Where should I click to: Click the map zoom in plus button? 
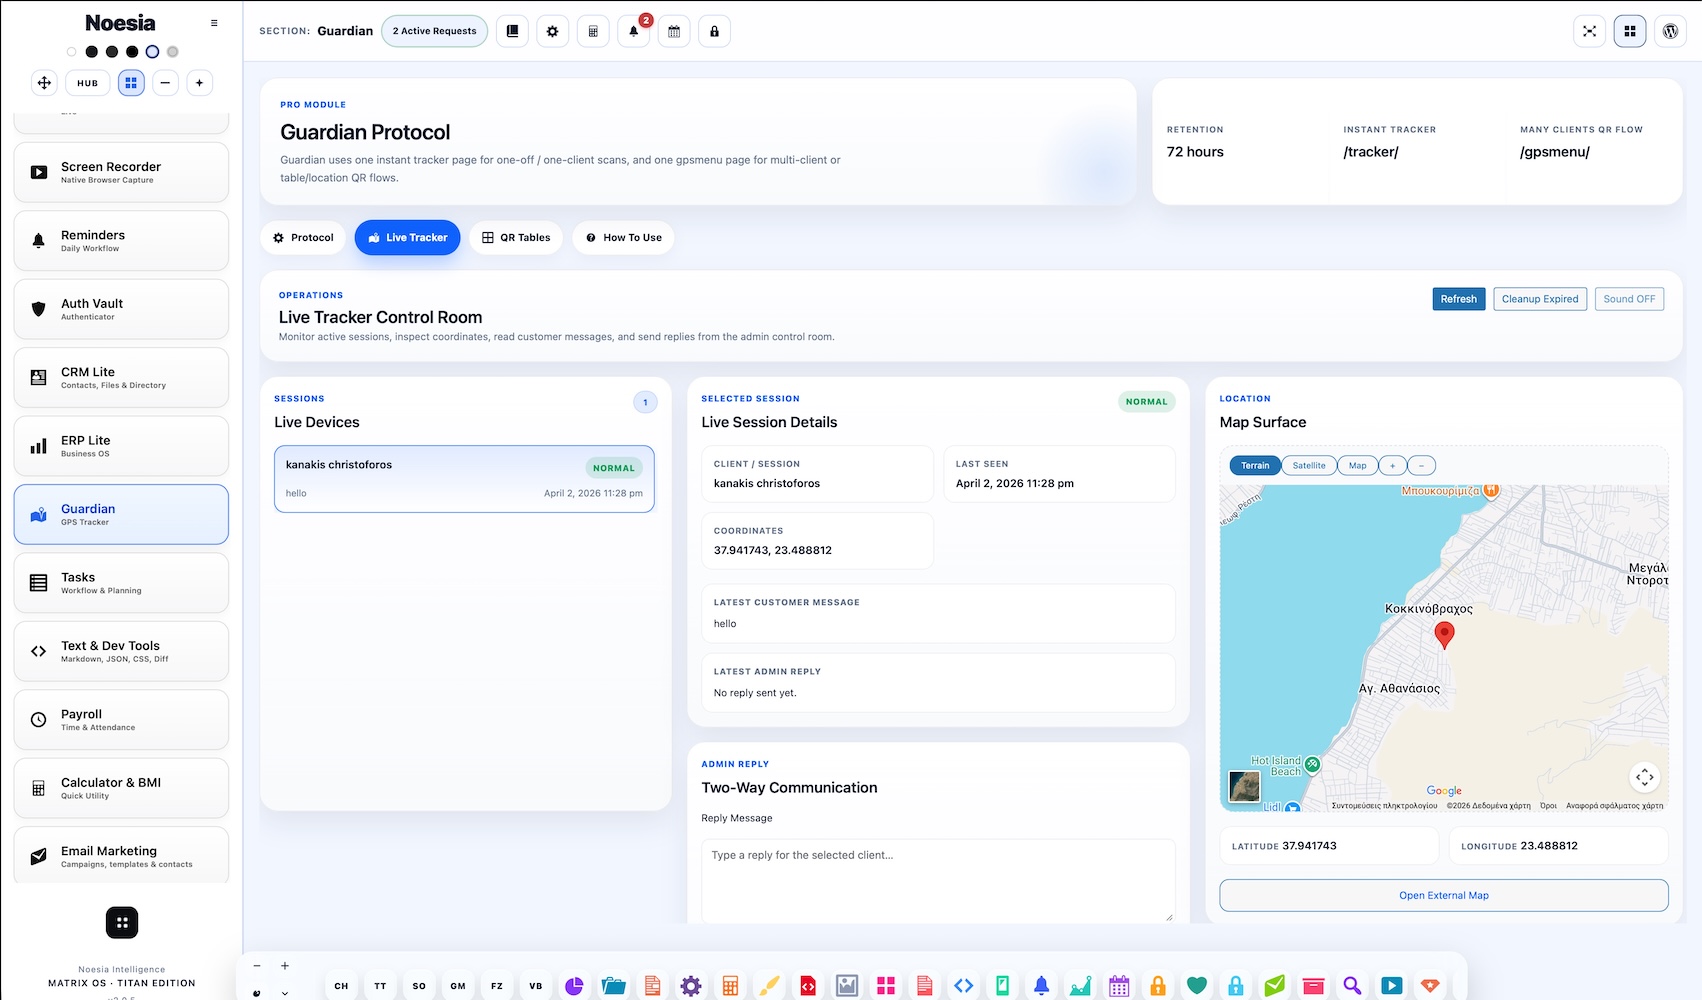coord(1392,465)
